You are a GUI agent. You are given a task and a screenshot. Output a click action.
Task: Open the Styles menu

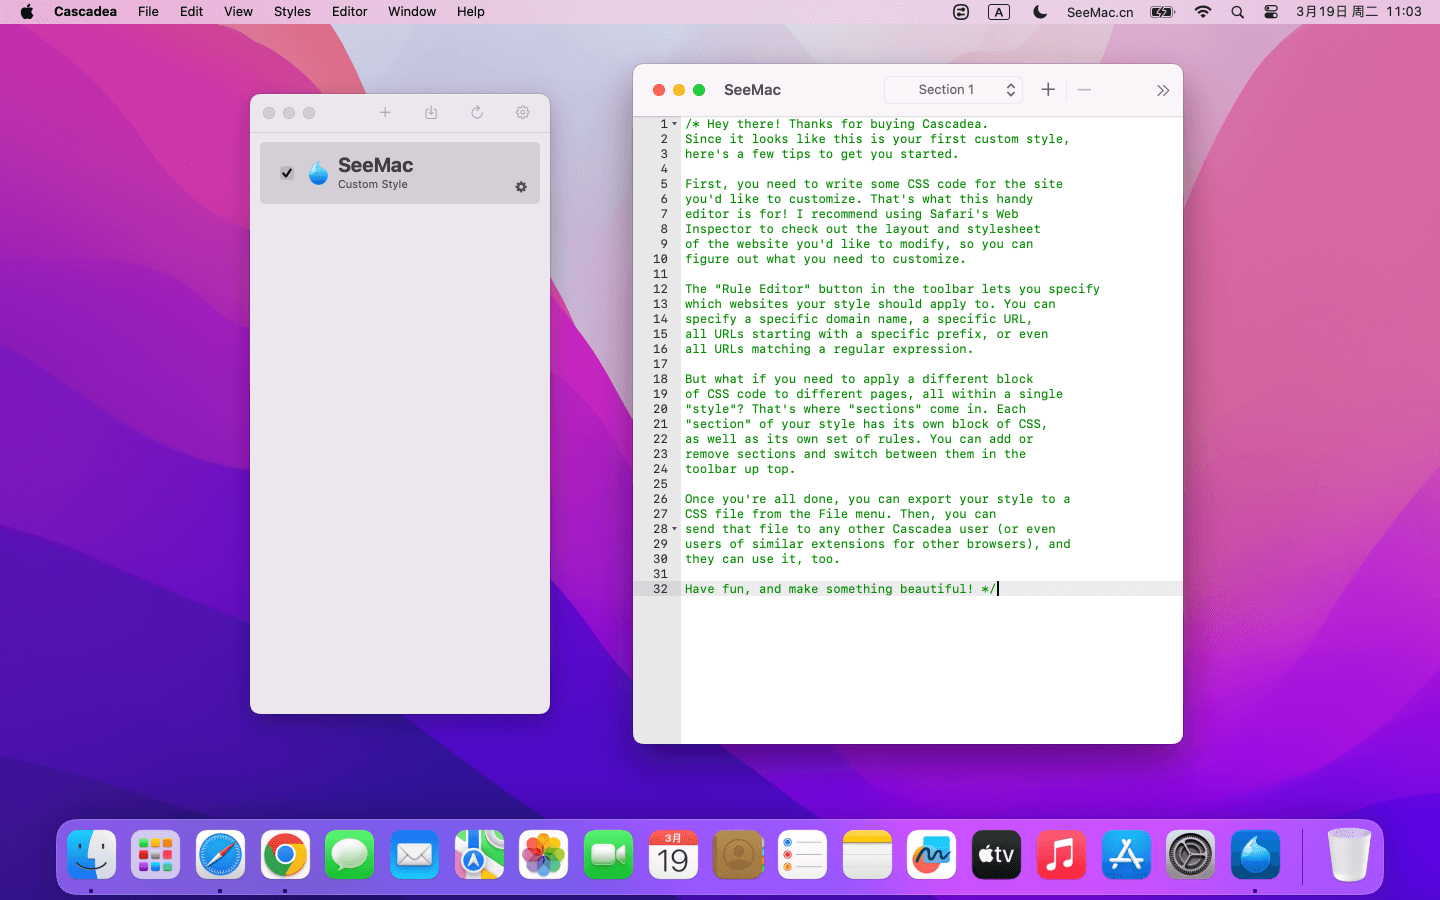click(x=292, y=12)
